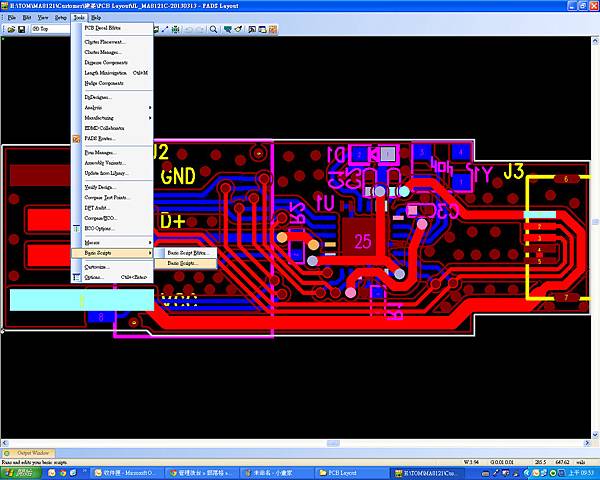Screen dimensions: 600x480
Task: Open the Edit menu
Action: click(27, 18)
